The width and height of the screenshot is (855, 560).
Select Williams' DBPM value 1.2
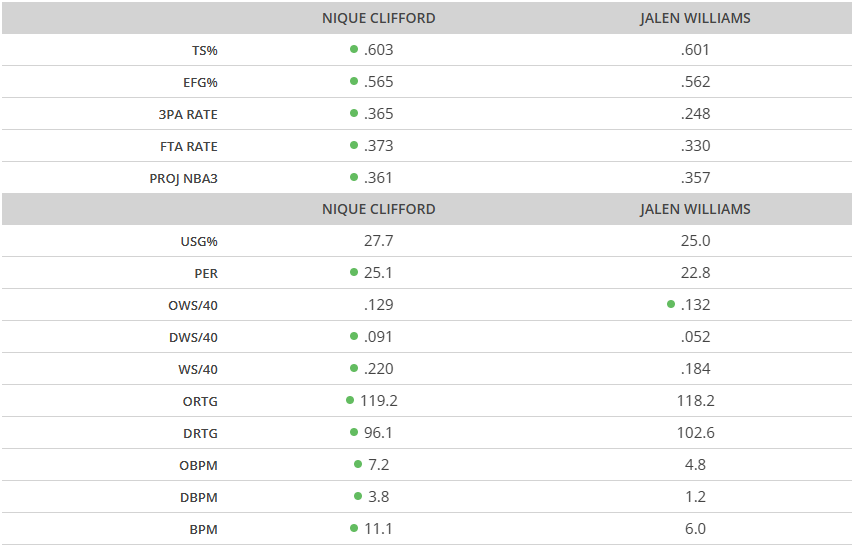695,497
